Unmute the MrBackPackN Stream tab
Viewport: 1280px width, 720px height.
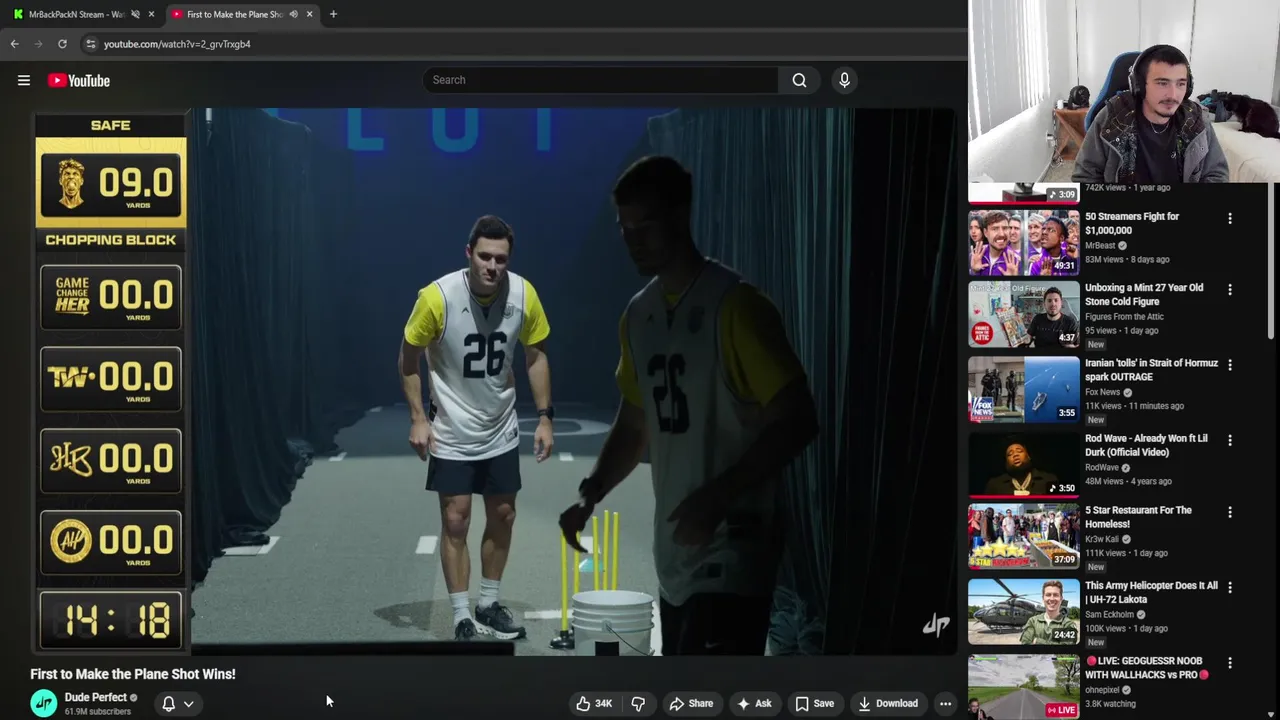[x=135, y=14]
